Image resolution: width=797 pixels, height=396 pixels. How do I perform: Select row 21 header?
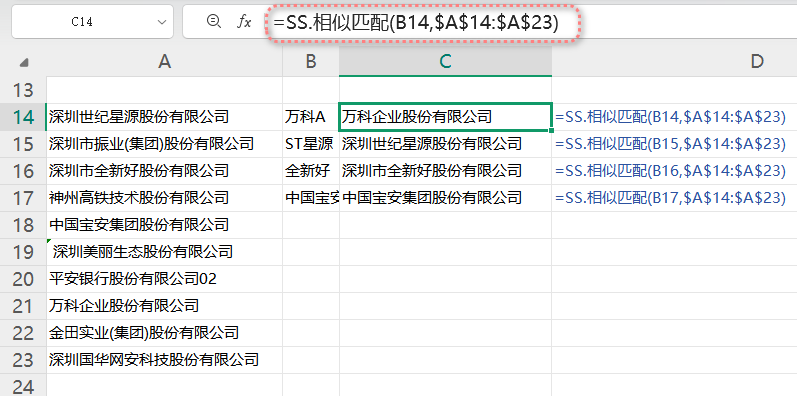23,306
